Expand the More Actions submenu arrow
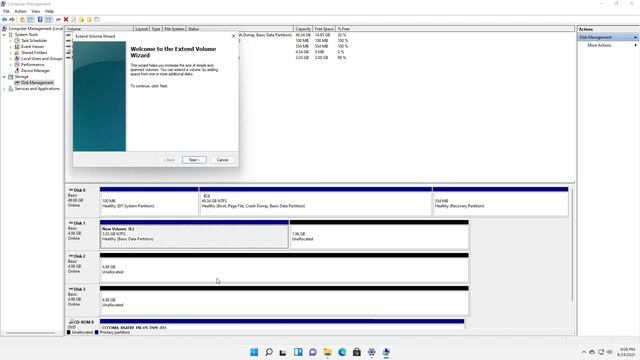 point(636,45)
